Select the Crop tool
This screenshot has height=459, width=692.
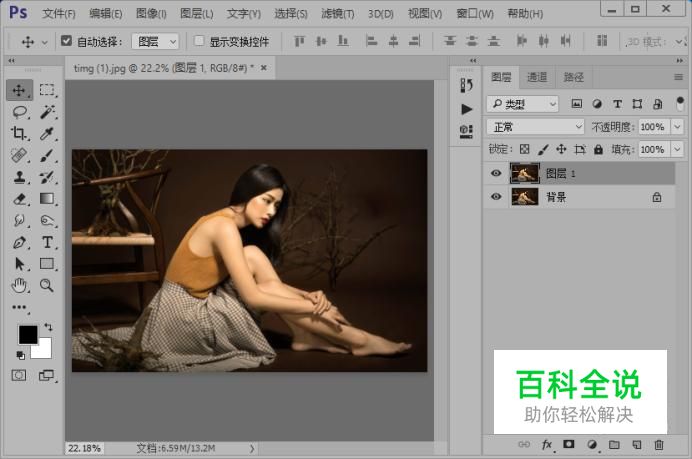(19, 133)
